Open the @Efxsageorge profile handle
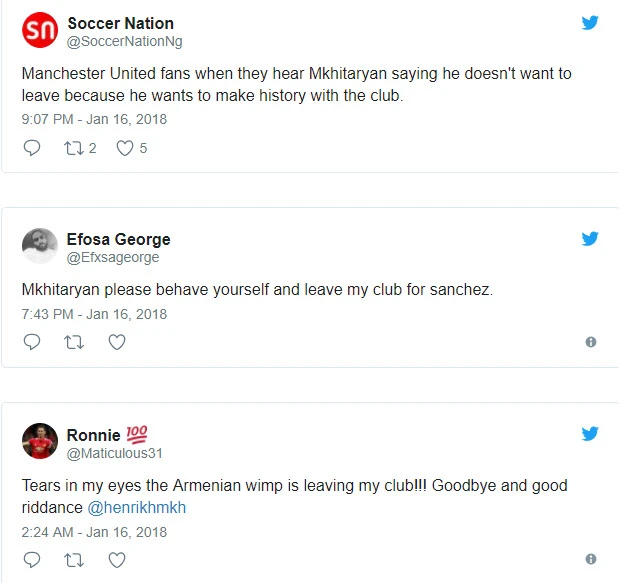This screenshot has width=619, height=583. point(113,258)
